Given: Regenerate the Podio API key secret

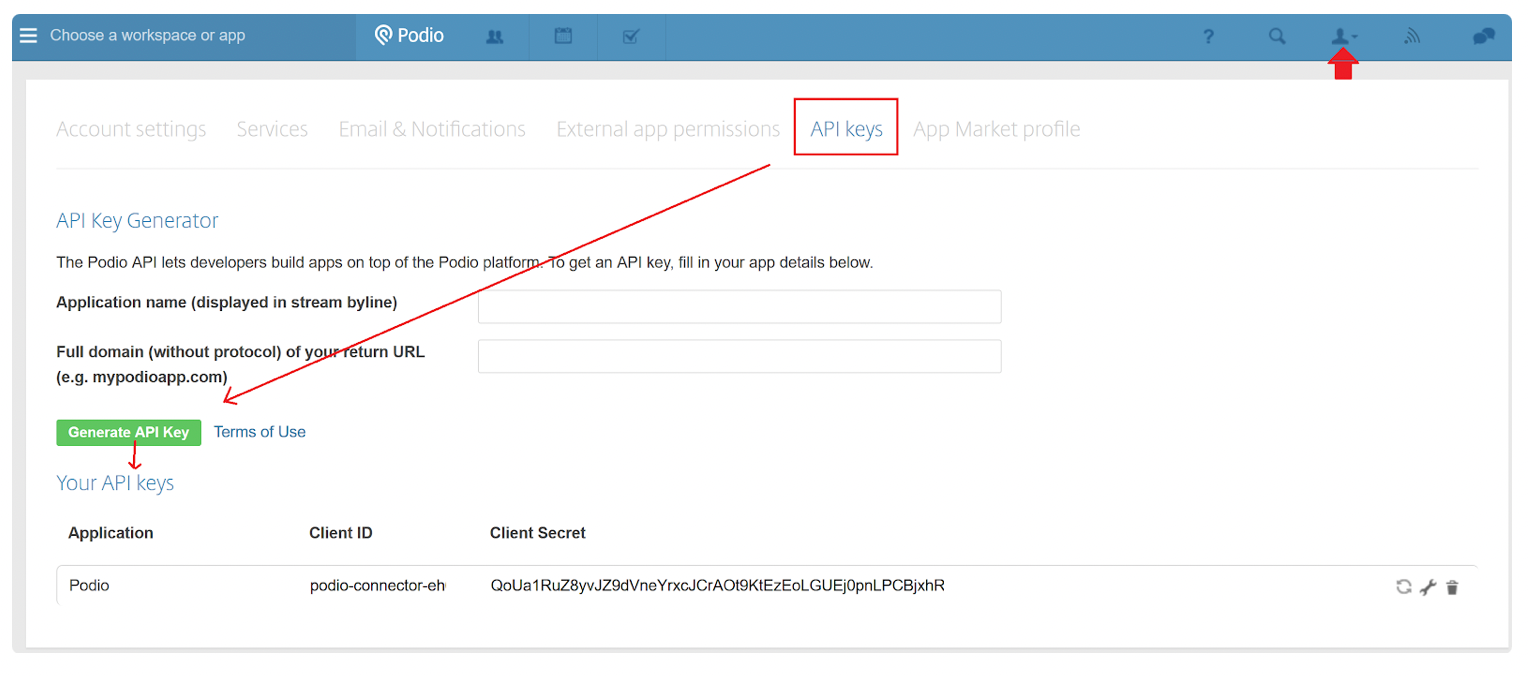Looking at the screenshot, I should tap(1404, 587).
